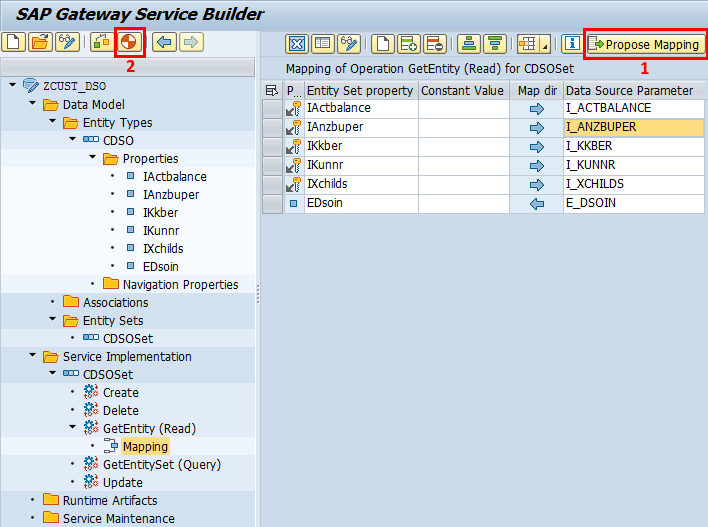Click the Check Project Consistency icon

click(101, 42)
